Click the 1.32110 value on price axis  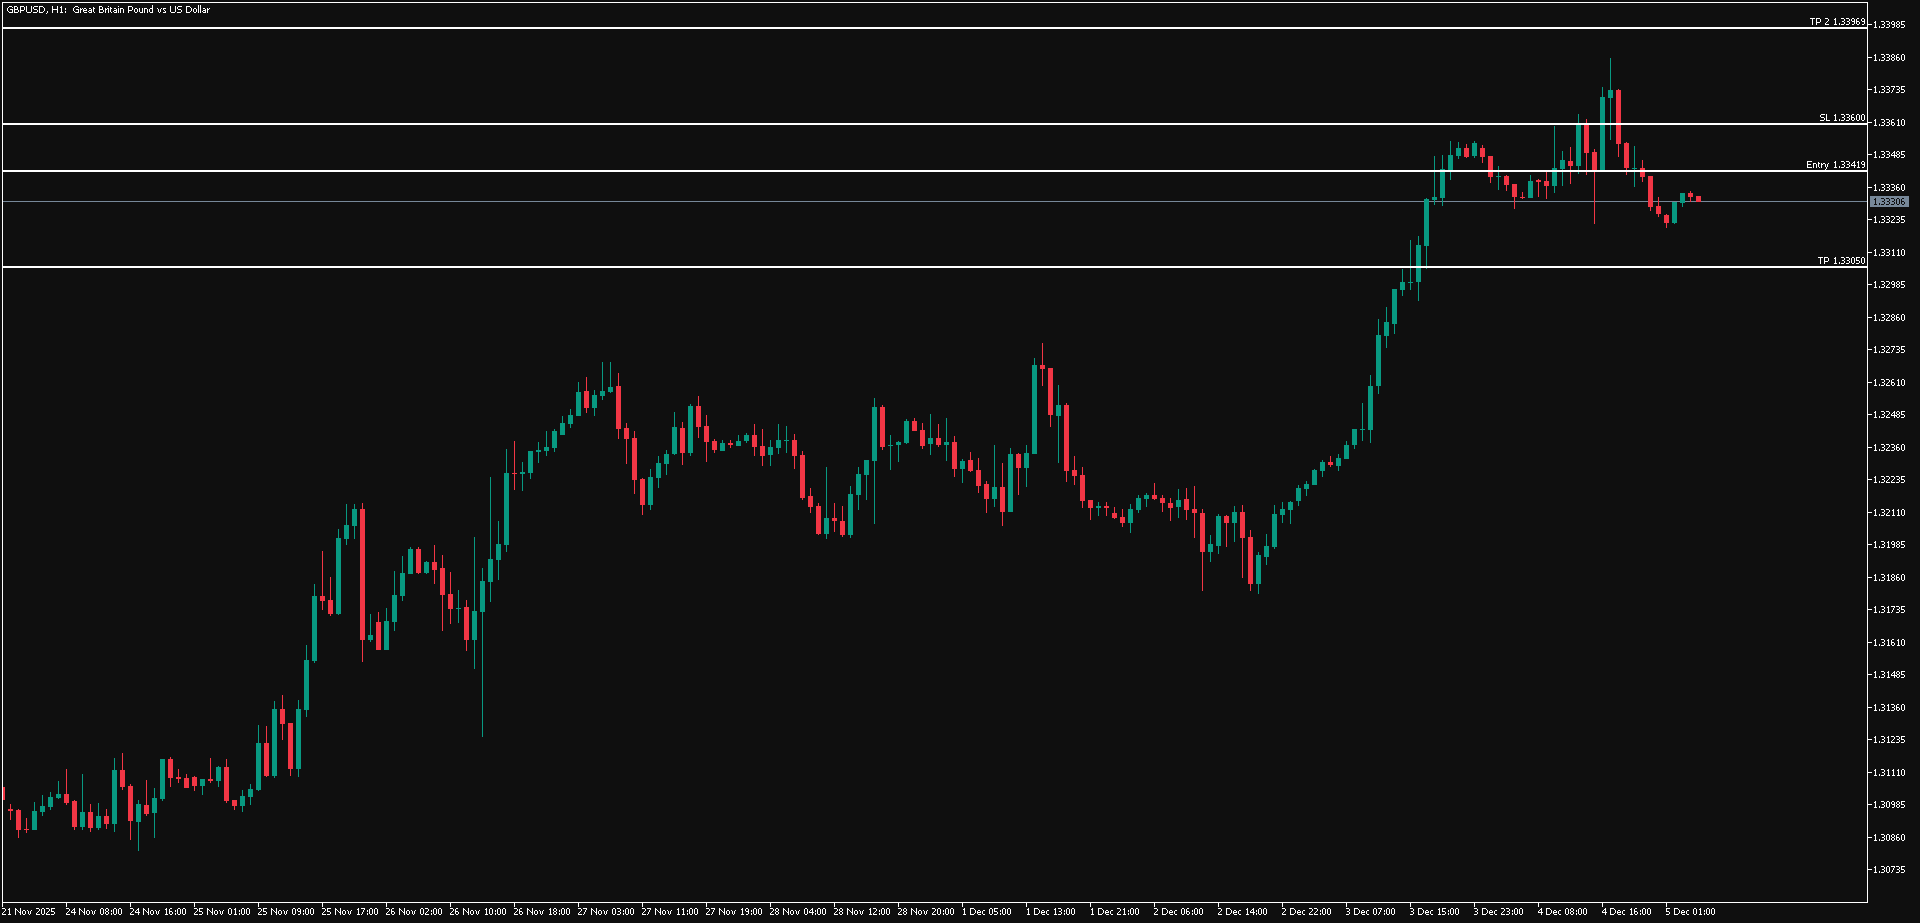pyautogui.click(x=1889, y=513)
